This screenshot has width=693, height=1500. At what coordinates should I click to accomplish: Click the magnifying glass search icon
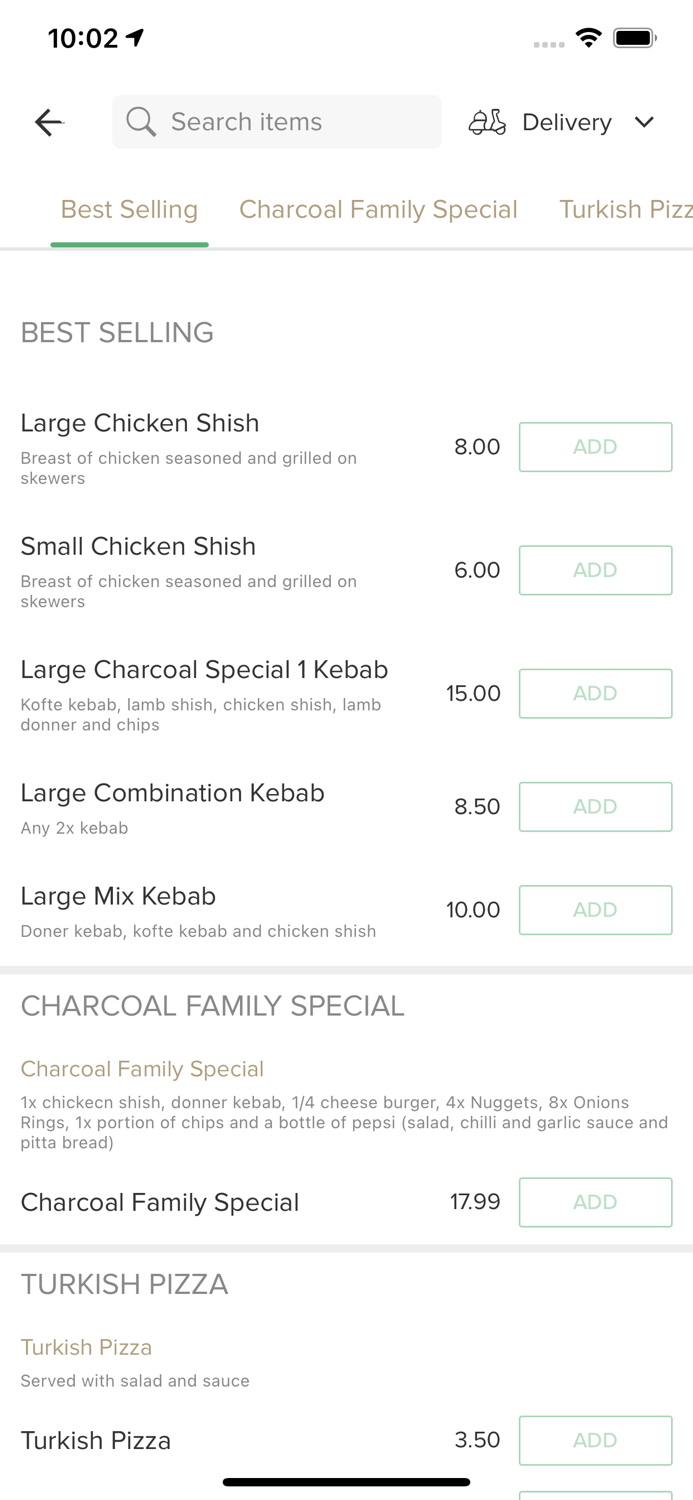point(141,122)
